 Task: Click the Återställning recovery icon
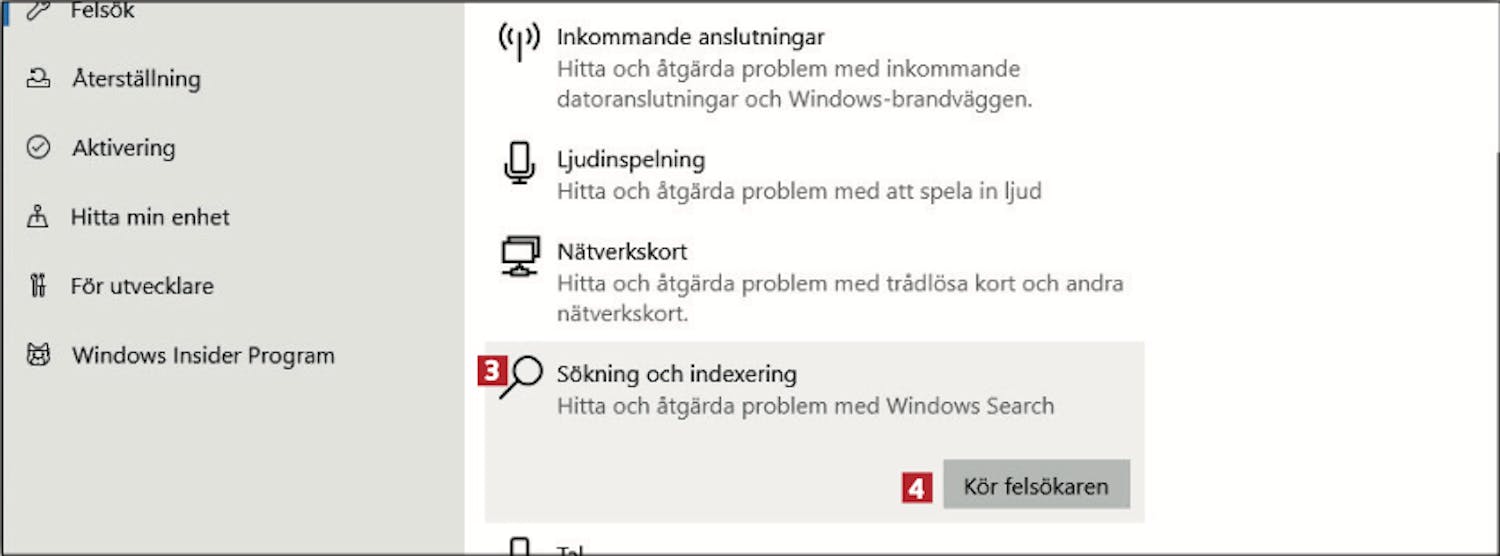click(x=38, y=78)
